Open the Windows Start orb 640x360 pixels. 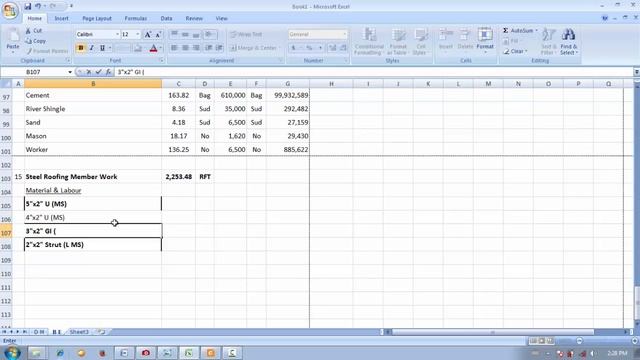point(12,352)
